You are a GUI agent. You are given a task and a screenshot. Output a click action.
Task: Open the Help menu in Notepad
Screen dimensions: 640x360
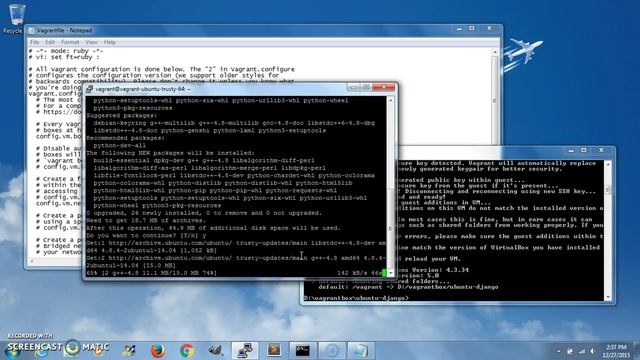point(109,42)
